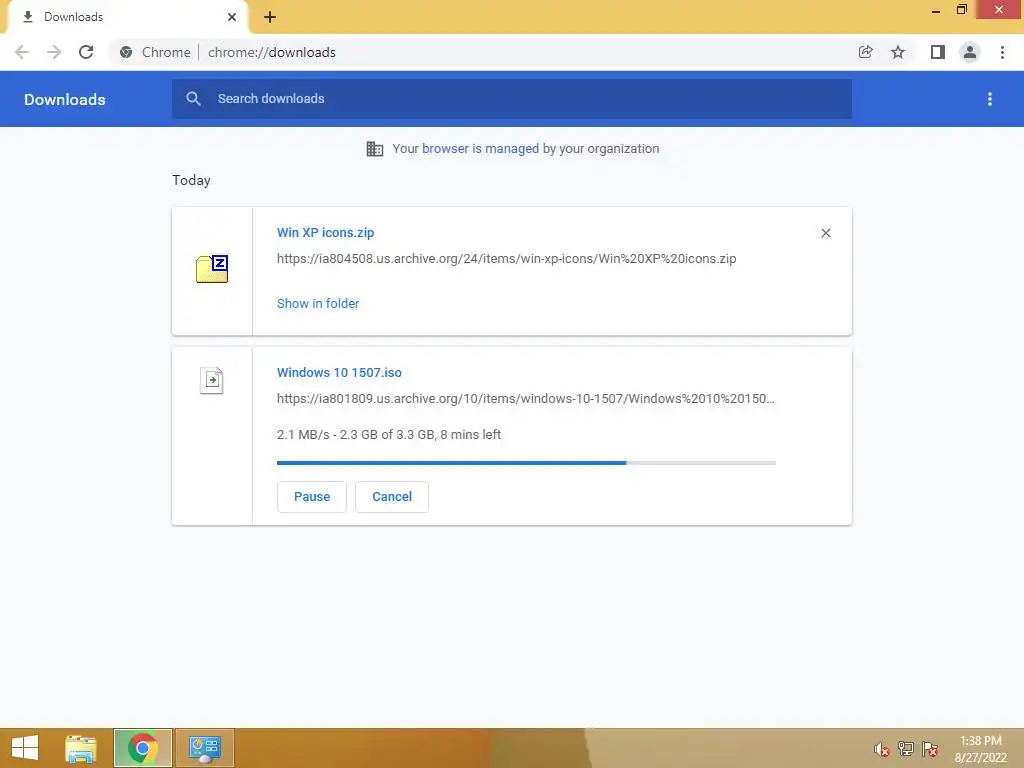Viewport: 1024px width, 768px height.
Task: Open the Control Panel taskbar icon
Action: tap(204, 748)
